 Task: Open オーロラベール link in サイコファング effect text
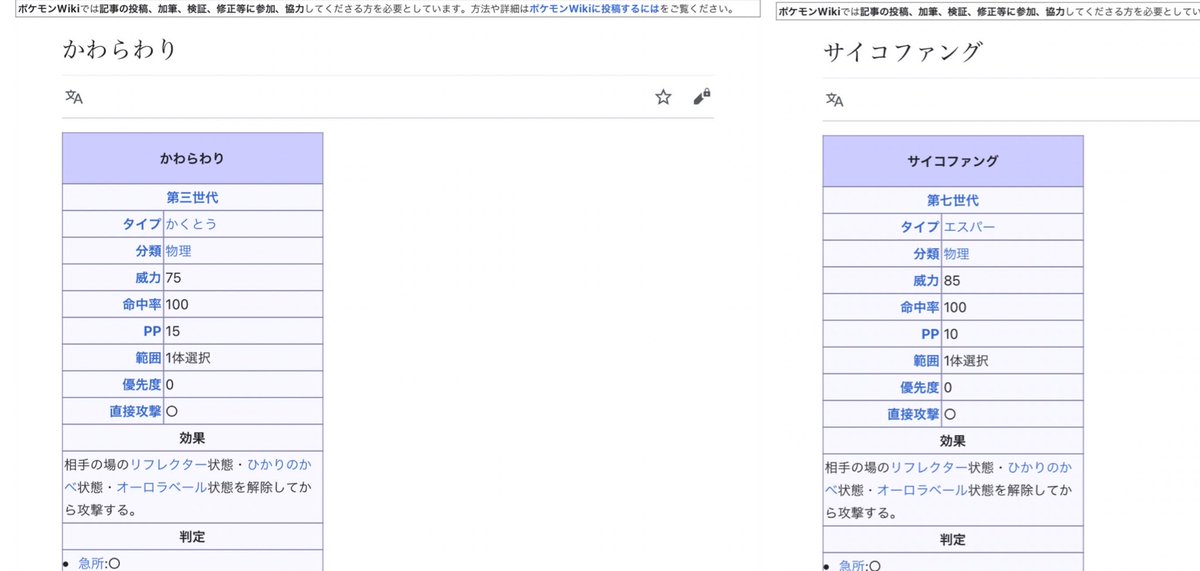tap(922, 490)
